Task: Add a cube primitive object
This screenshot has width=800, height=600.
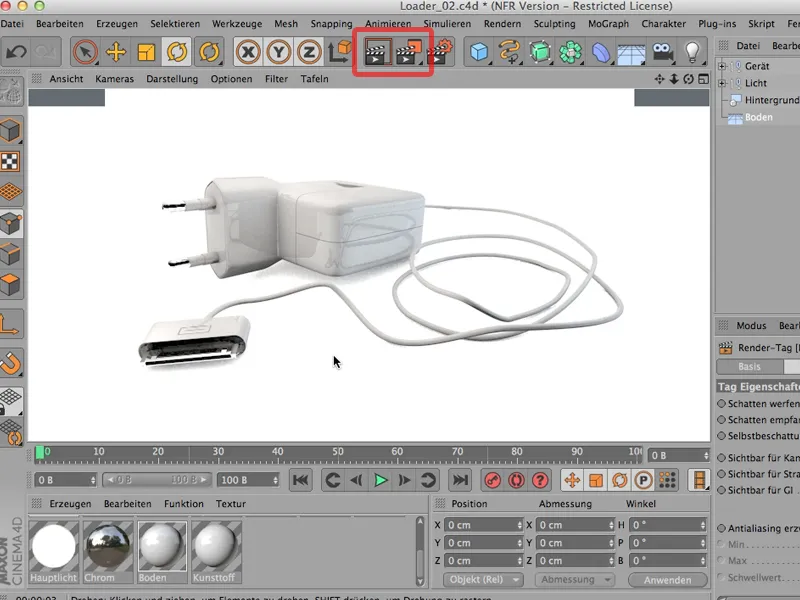Action: pyautogui.click(x=479, y=52)
